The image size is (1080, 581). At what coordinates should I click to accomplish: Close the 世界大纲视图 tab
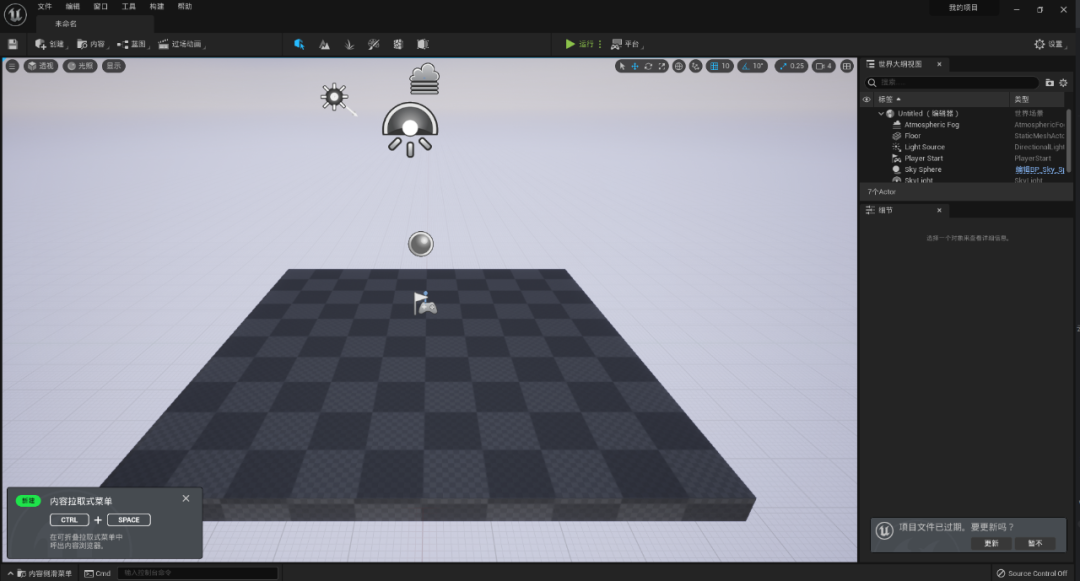coord(939,64)
